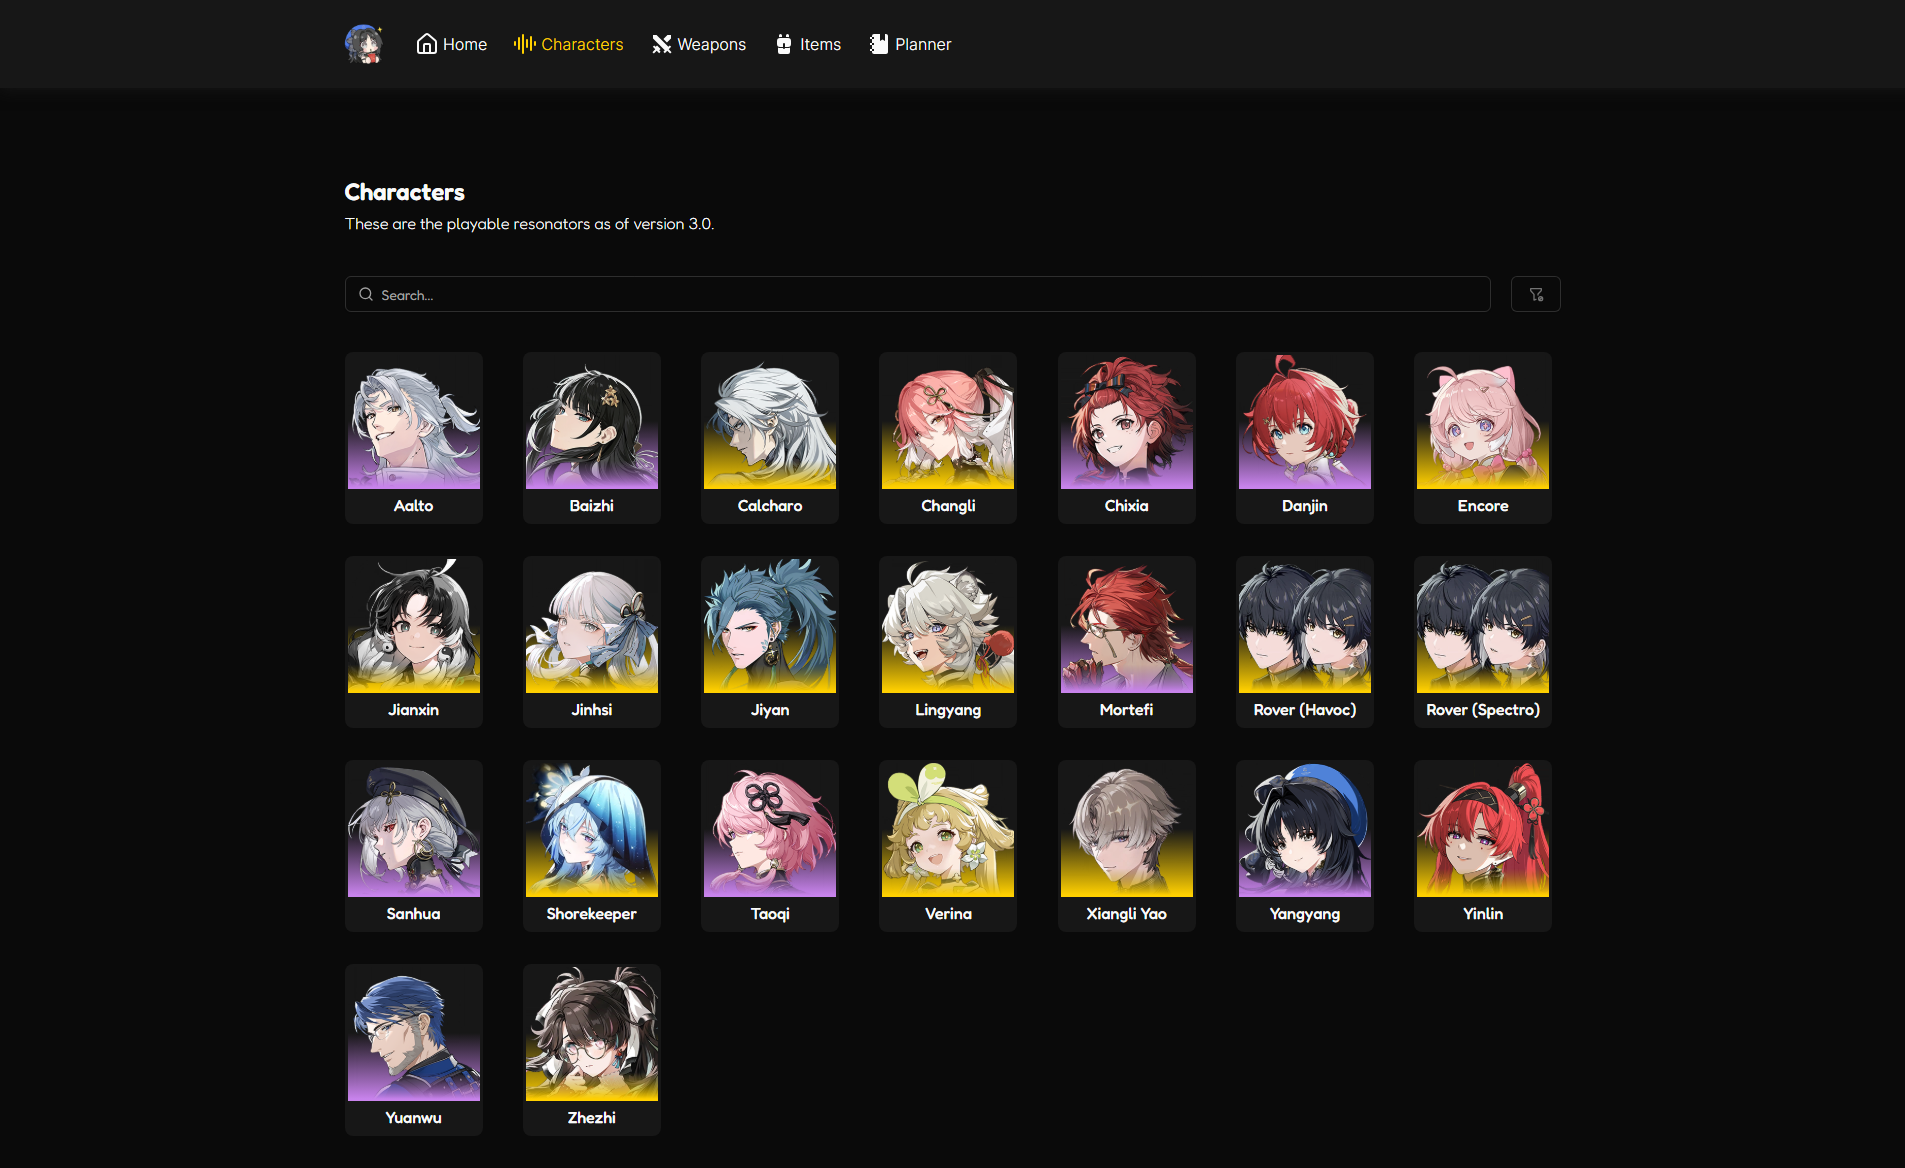This screenshot has height=1168, width=1905.
Task: Open Jiyan character card
Action: coord(770,642)
